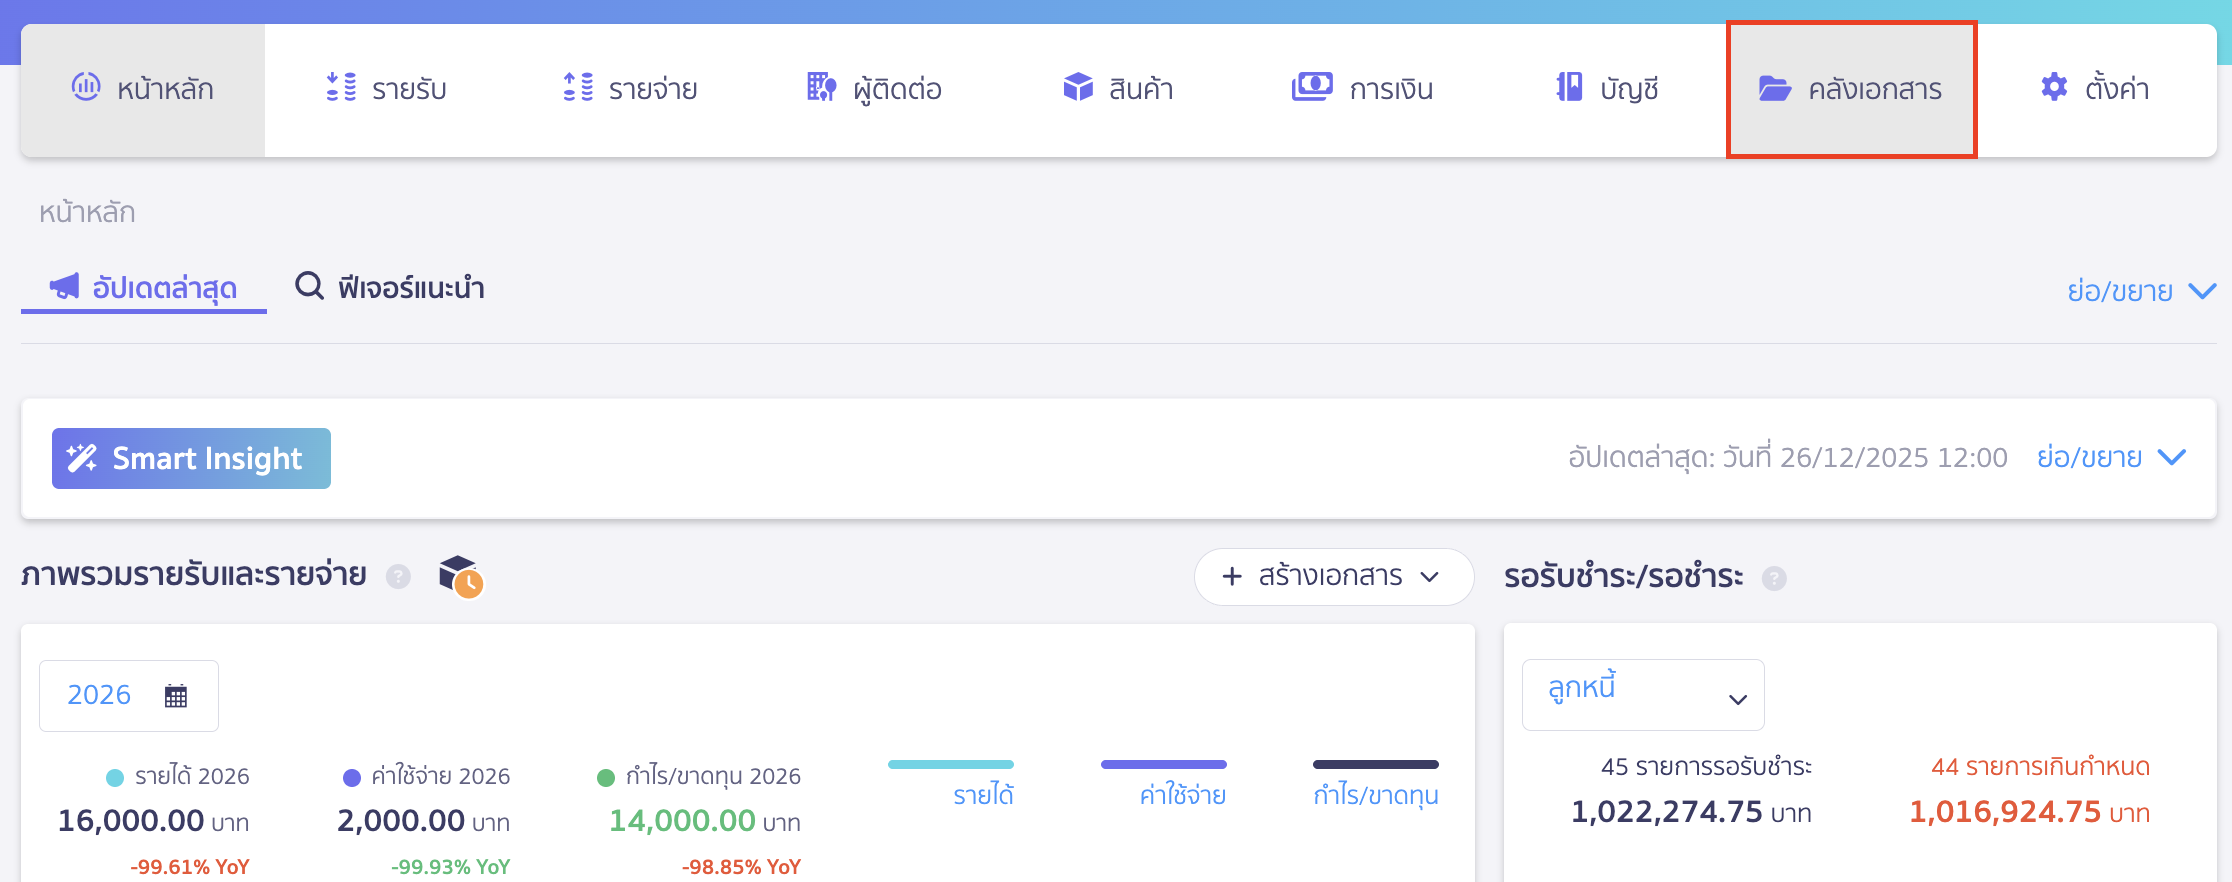Toggle the ค่าใช้จ่าย chart legend series
The image size is (2232, 882).
1182,795
